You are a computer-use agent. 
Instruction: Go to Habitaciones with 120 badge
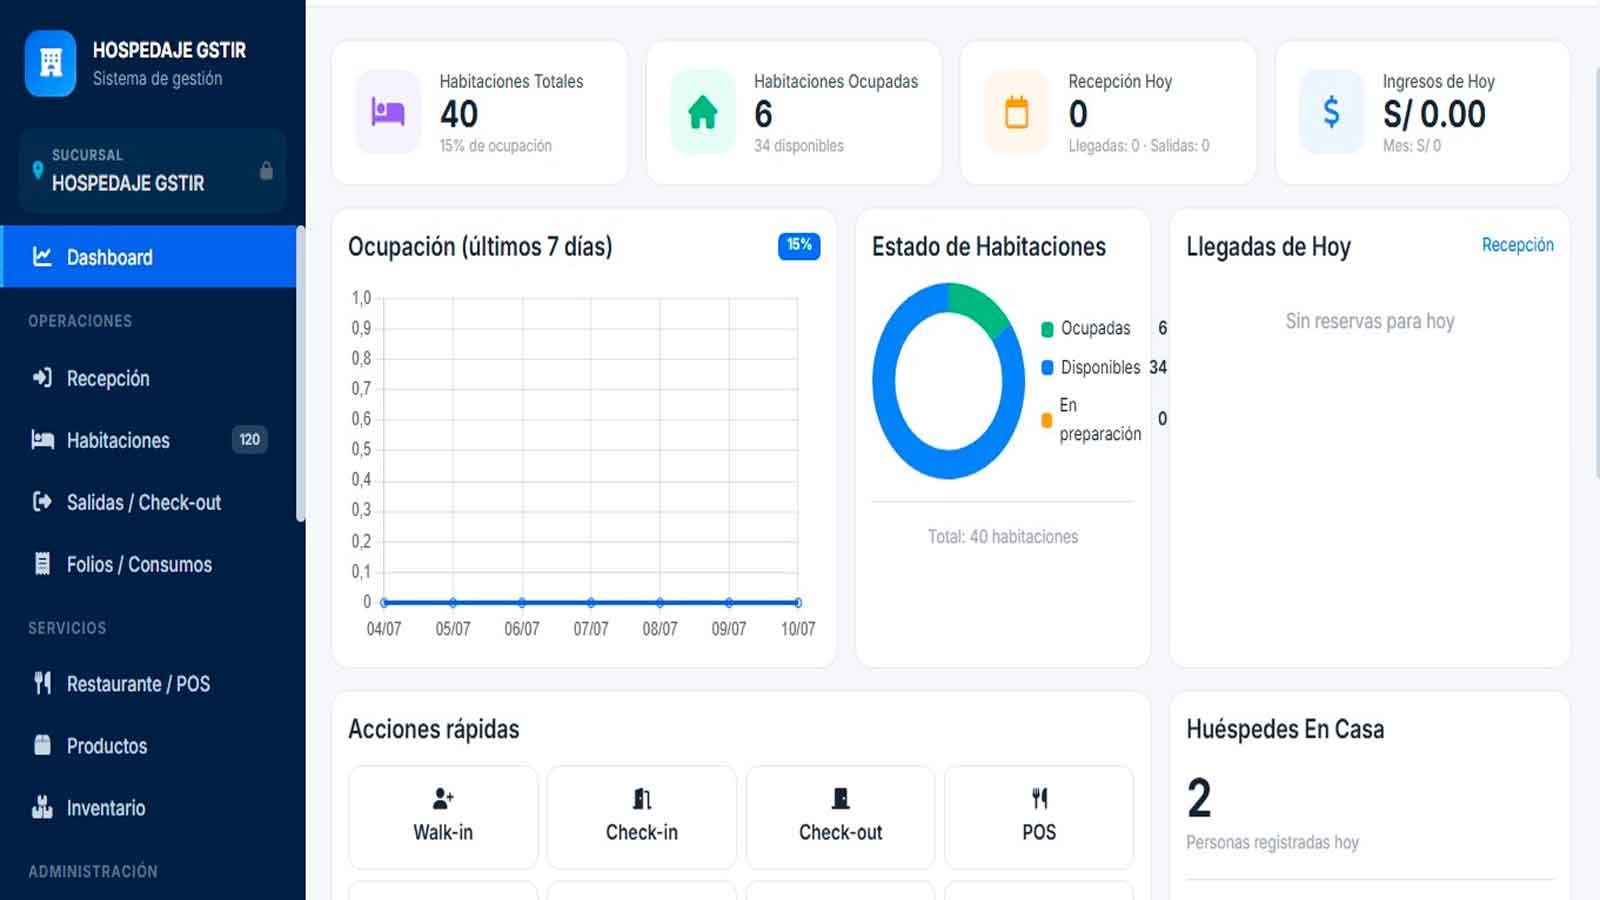point(148,440)
